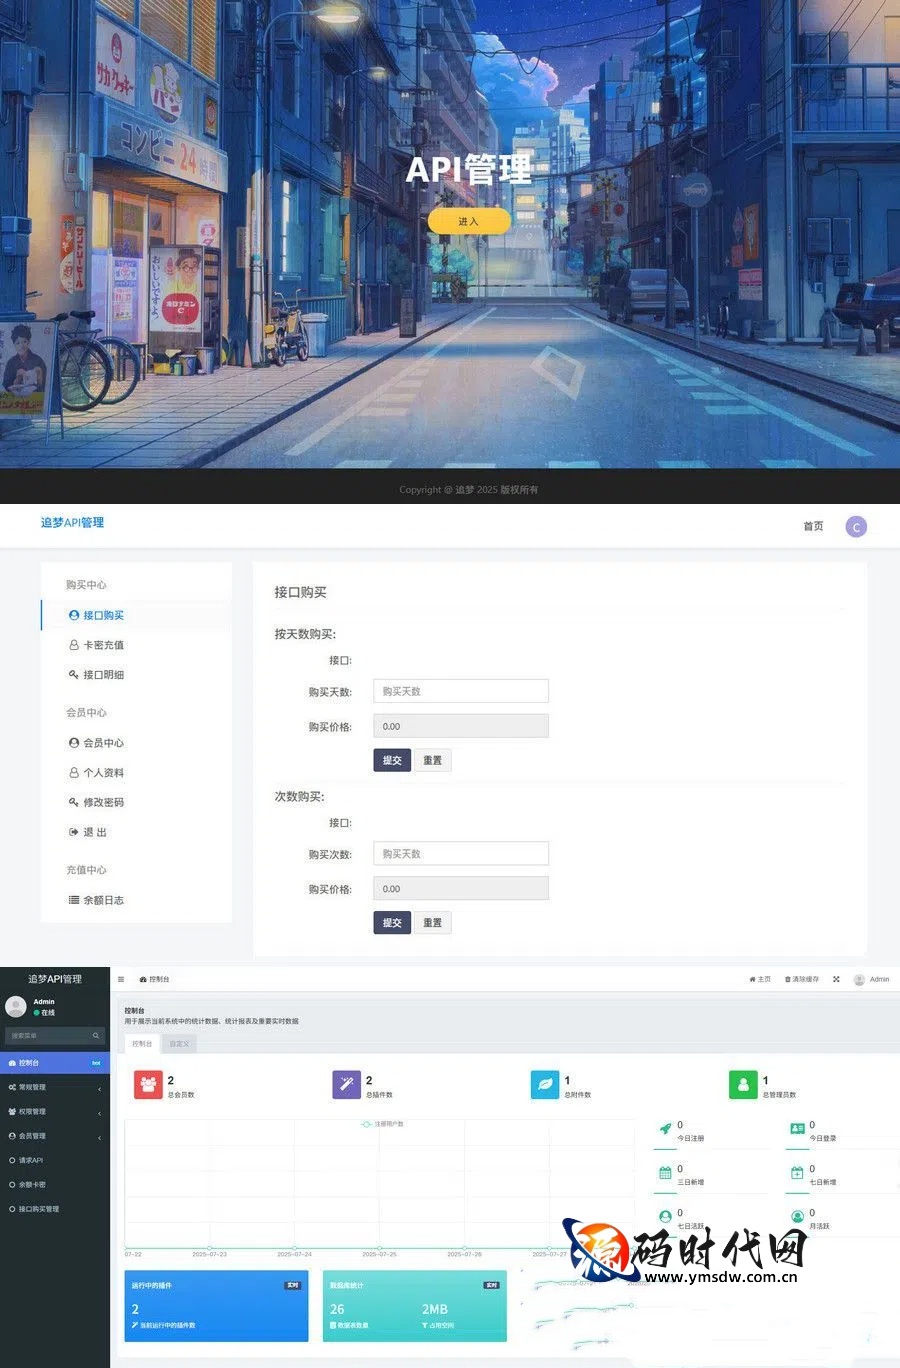Click the 三日新增 calendar icon
The image size is (900, 1368).
pos(665,1173)
